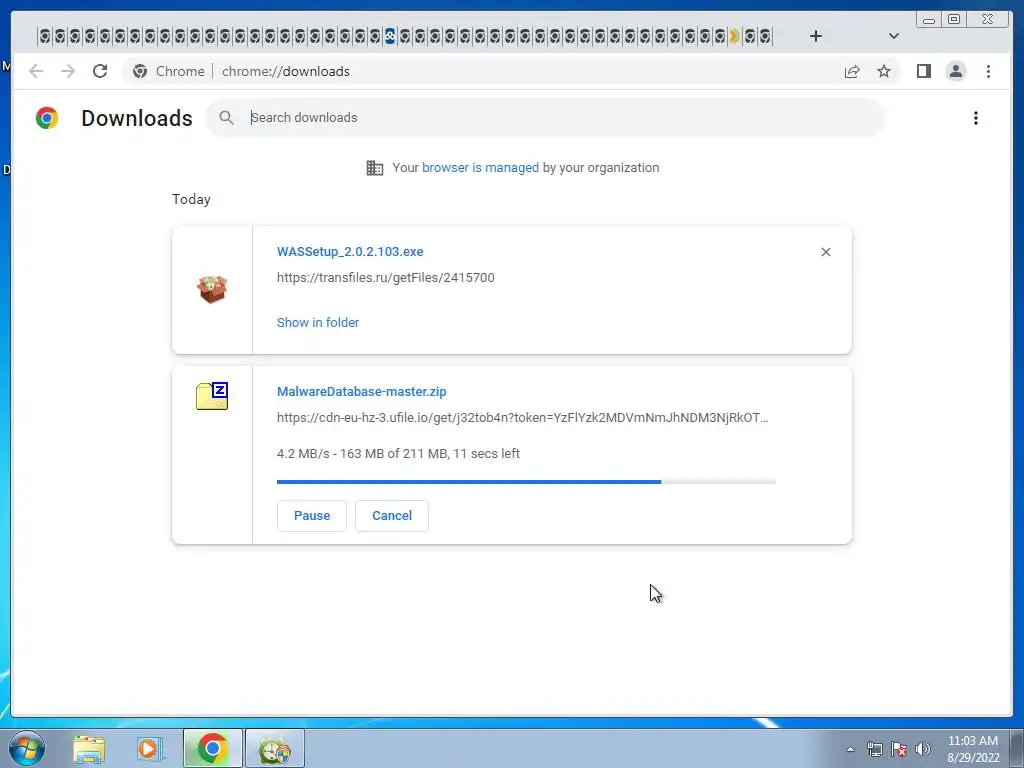Open MalwareDatabase-master.zip link

pos(362,392)
